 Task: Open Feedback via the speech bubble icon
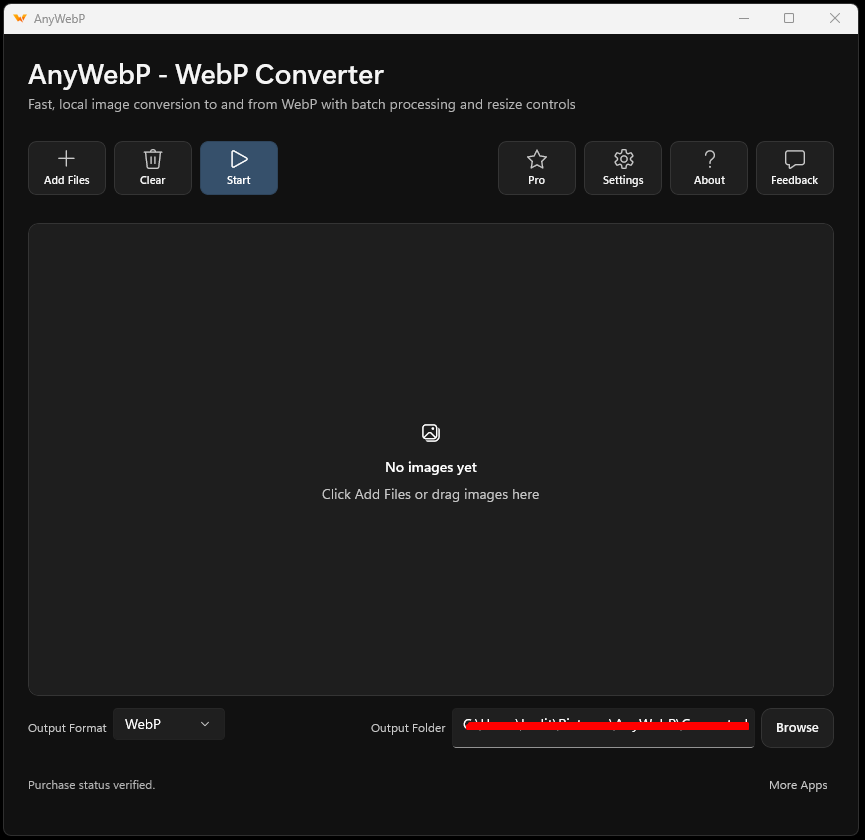pos(794,159)
